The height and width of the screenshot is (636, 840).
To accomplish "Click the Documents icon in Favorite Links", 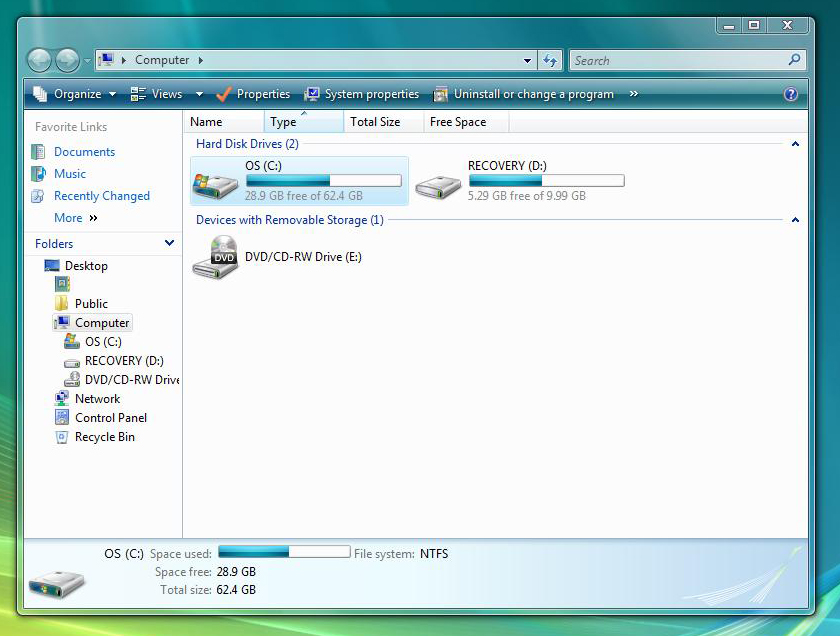I will click(38, 152).
